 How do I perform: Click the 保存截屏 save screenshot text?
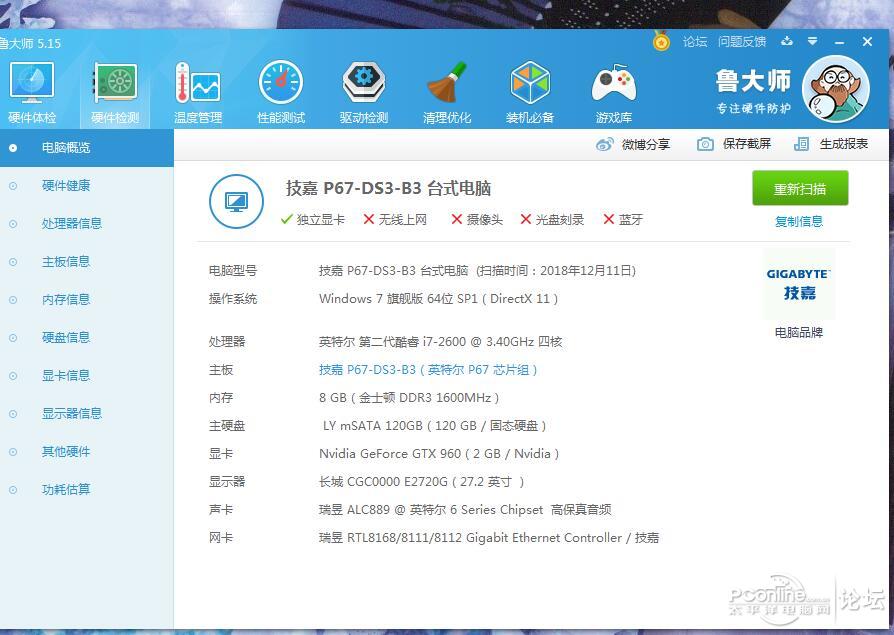pos(747,144)
